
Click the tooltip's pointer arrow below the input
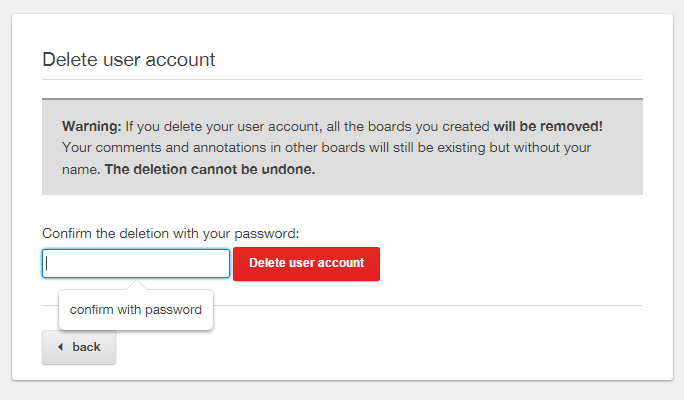(136, 285)
